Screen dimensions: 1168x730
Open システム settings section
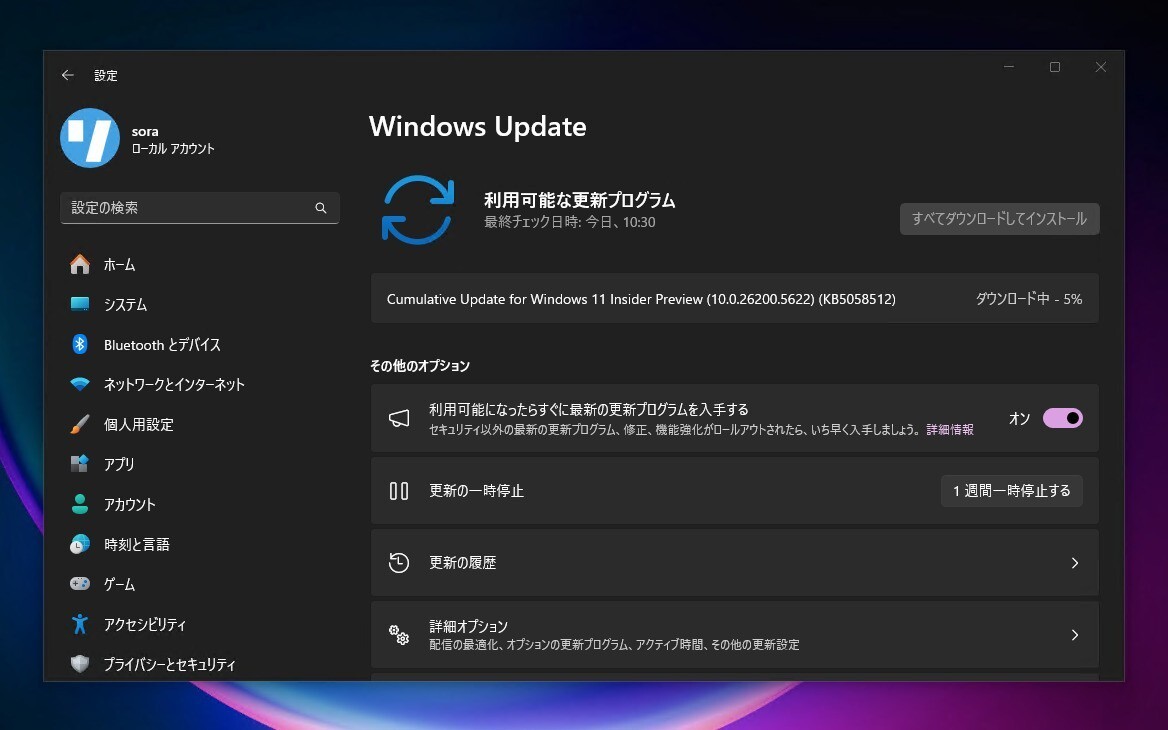coord(125,305)
